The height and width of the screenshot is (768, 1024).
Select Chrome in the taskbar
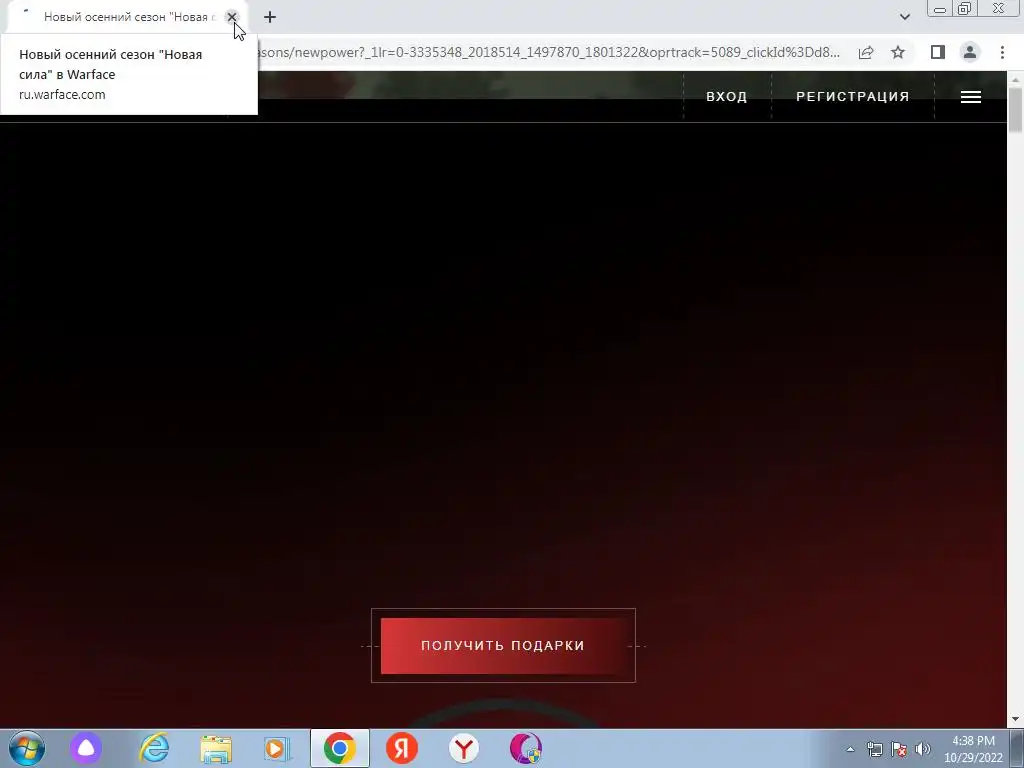(x=340, y=748)
